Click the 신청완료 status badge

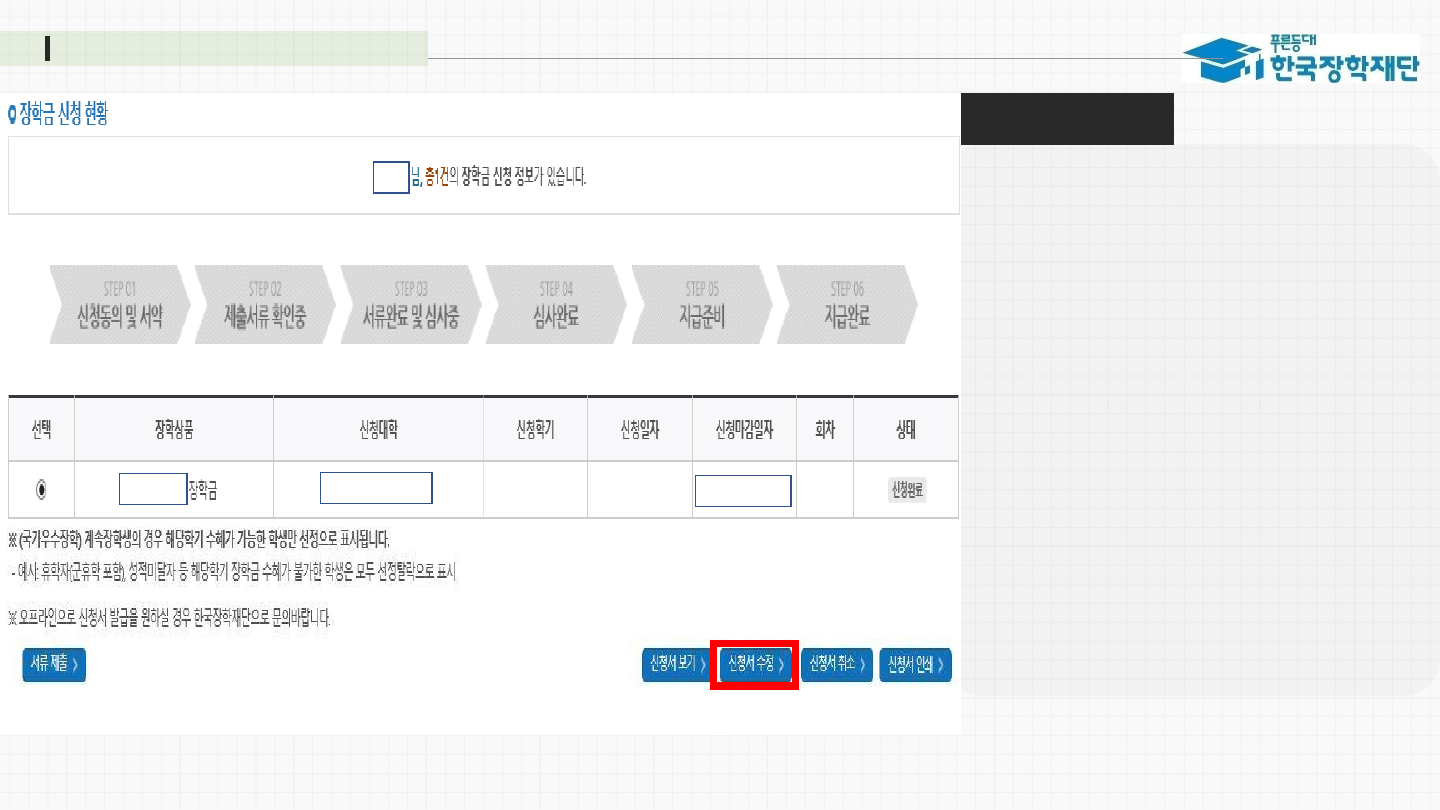pos(907,490)
